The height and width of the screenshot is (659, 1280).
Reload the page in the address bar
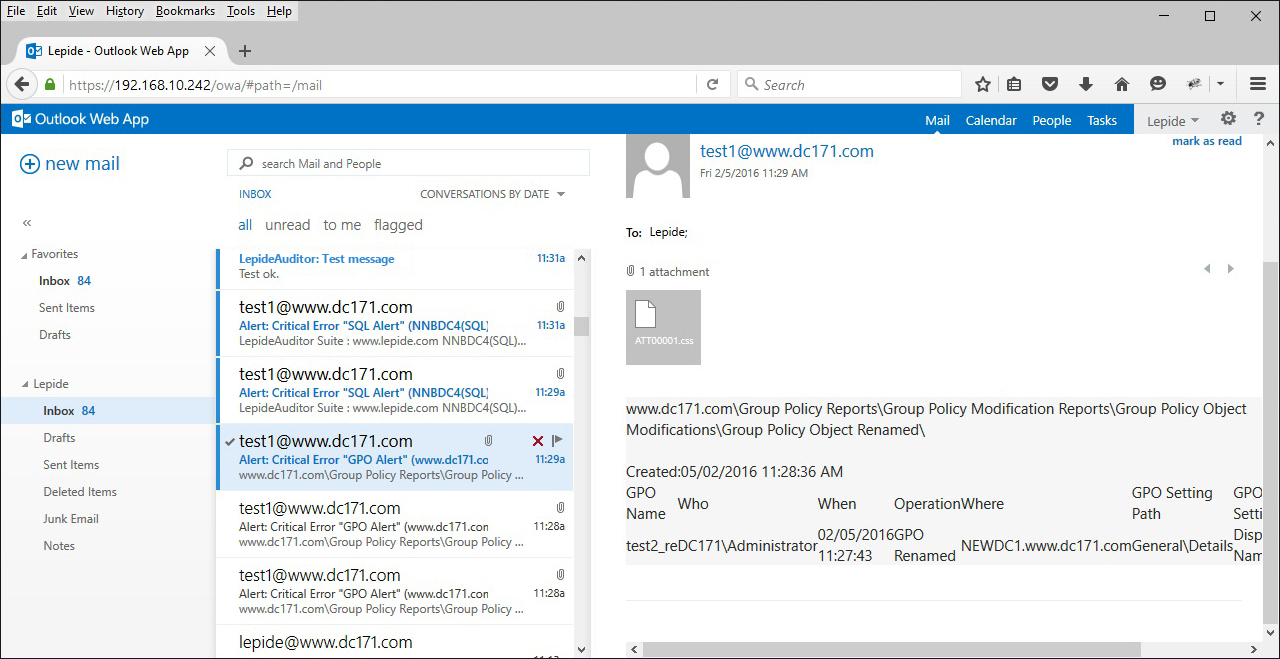click(x=713, y=85)
